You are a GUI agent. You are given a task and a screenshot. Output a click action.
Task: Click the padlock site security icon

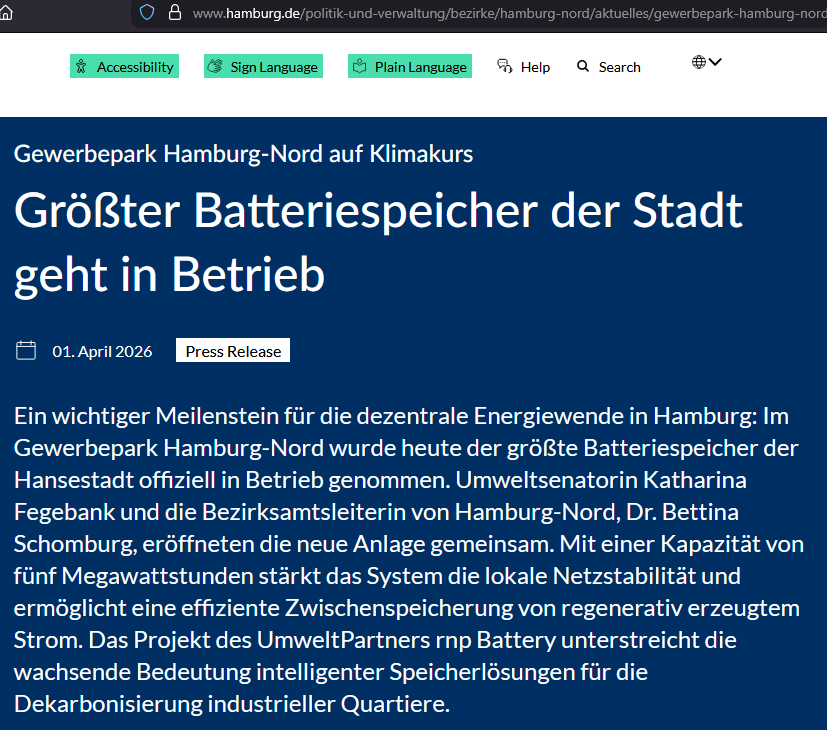click(175, 12)
